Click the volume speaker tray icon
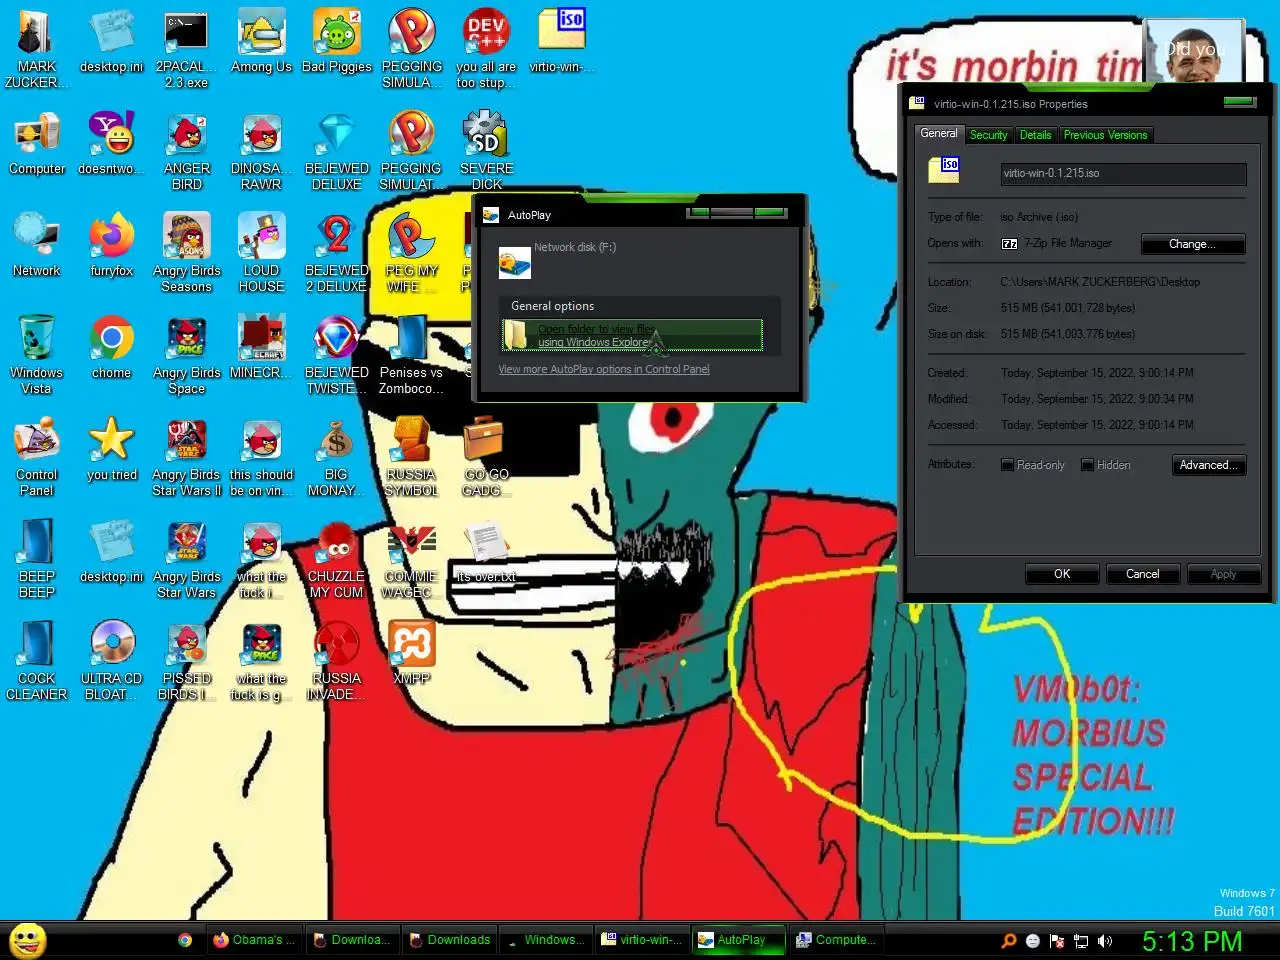Screen dimensions: 1280x960 (1105, 941)
